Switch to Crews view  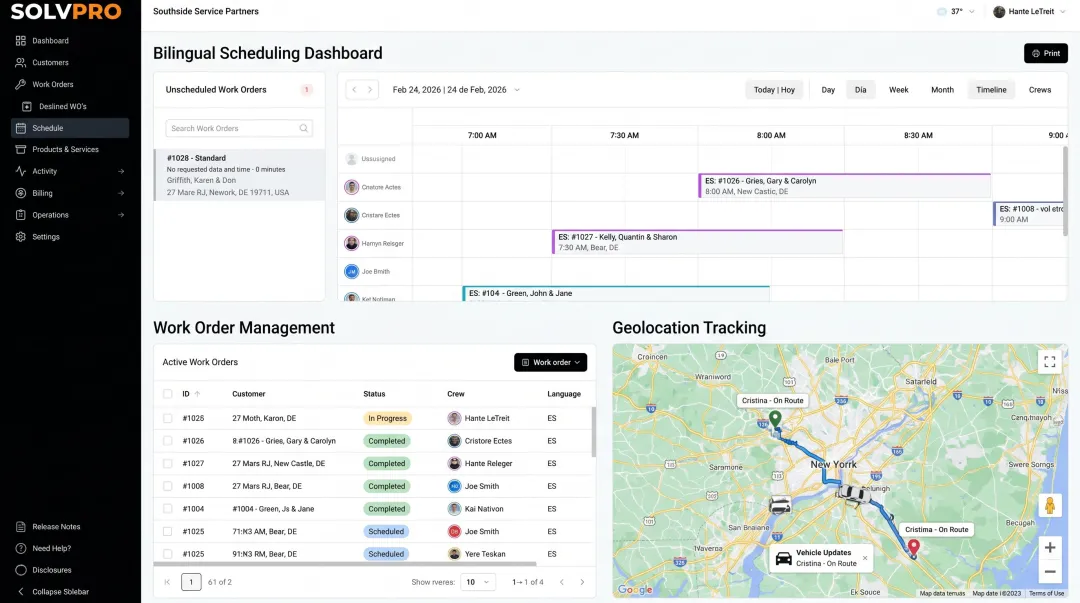tap(1039, 90)
